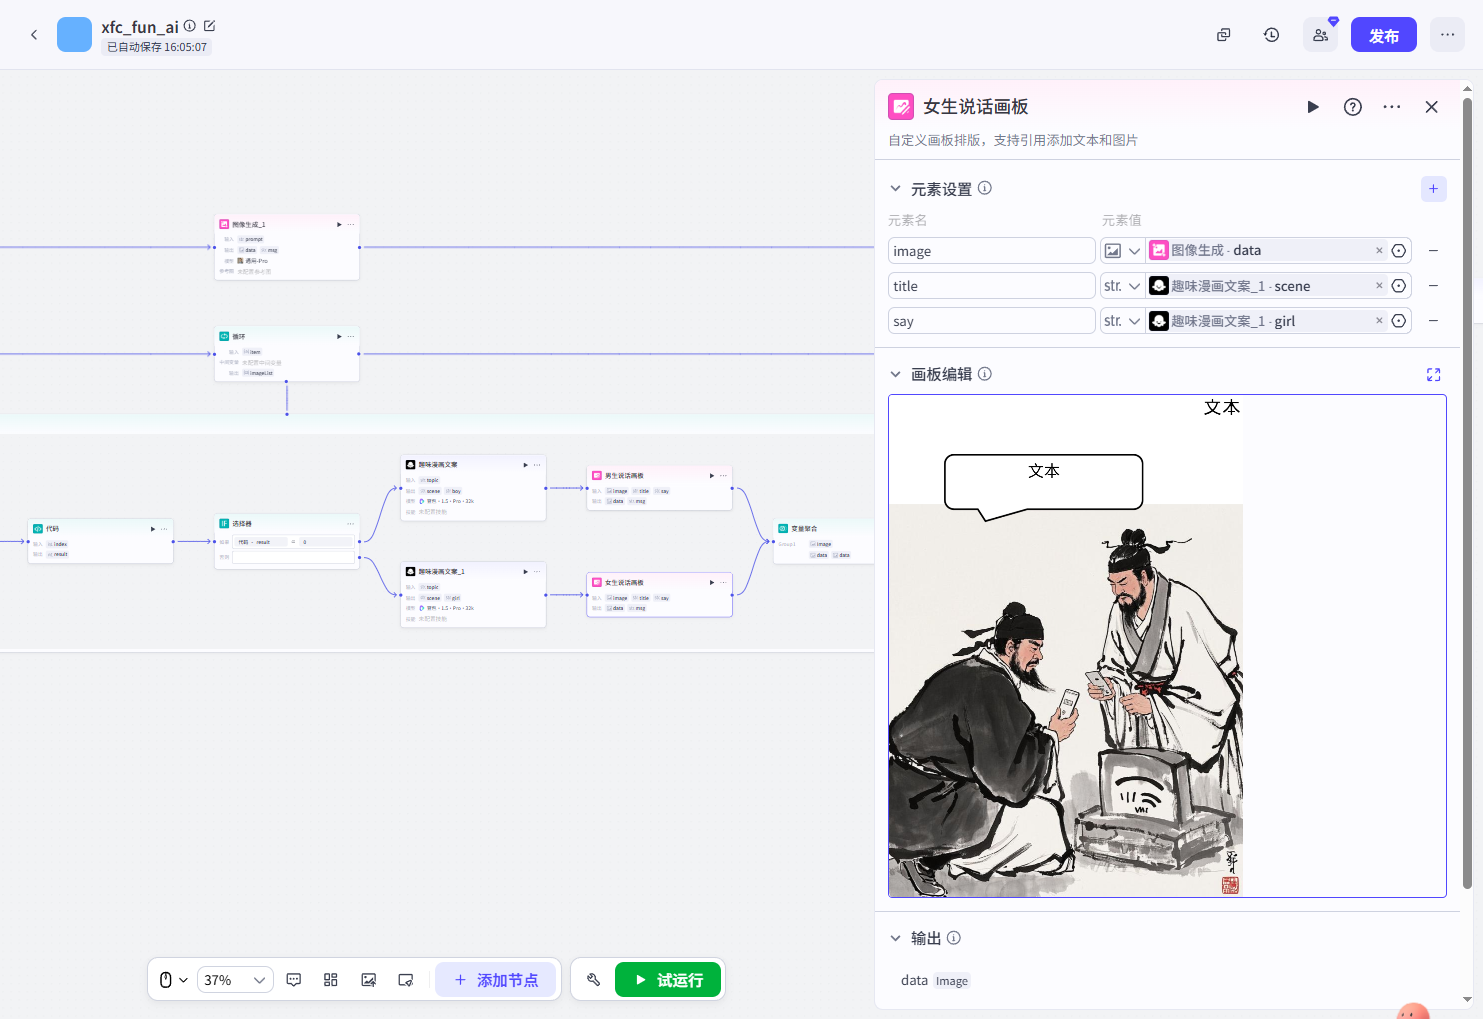Open header more options menu
Image resolution: width=1483 pixels, height=1019 pixels.
pyautogui.click(x=1447, y=35)
